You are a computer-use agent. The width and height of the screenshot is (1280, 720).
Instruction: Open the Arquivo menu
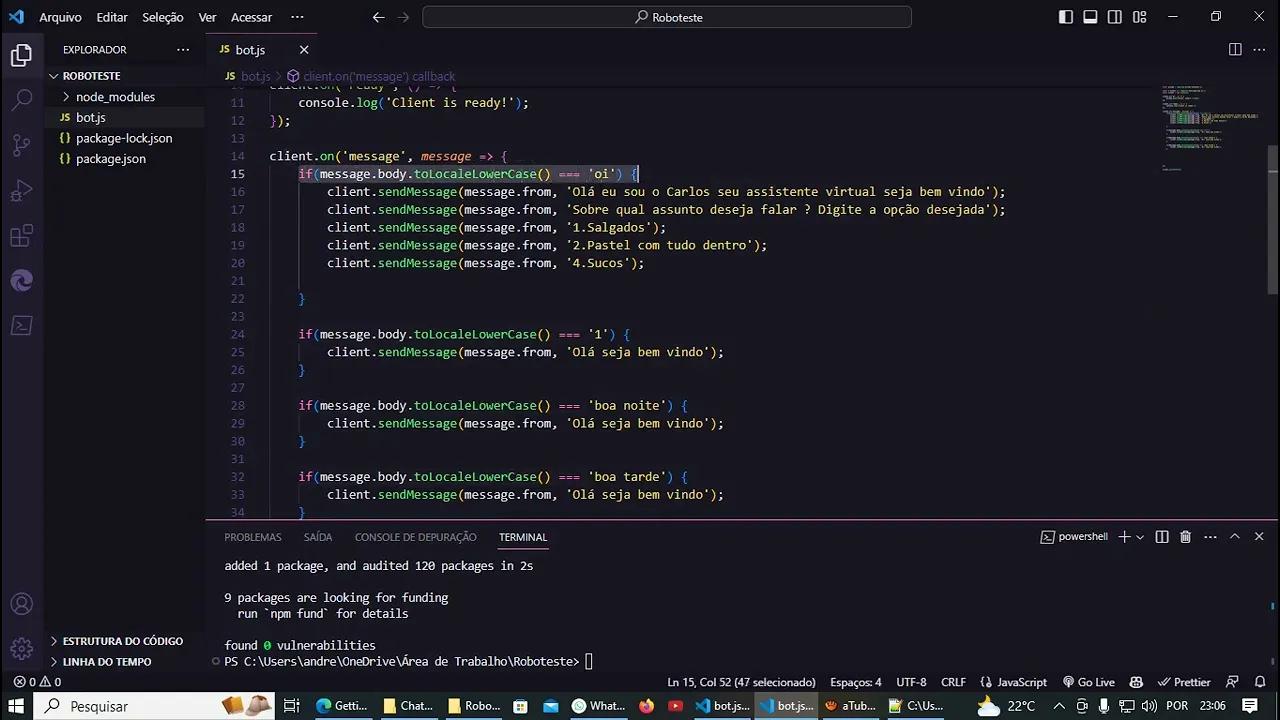pos(60,17)
